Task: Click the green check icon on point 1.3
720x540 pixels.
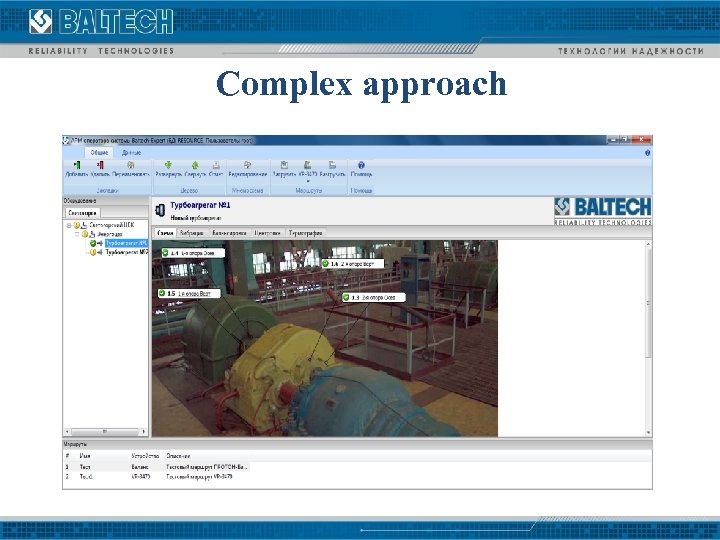Action: coord(346,298)
